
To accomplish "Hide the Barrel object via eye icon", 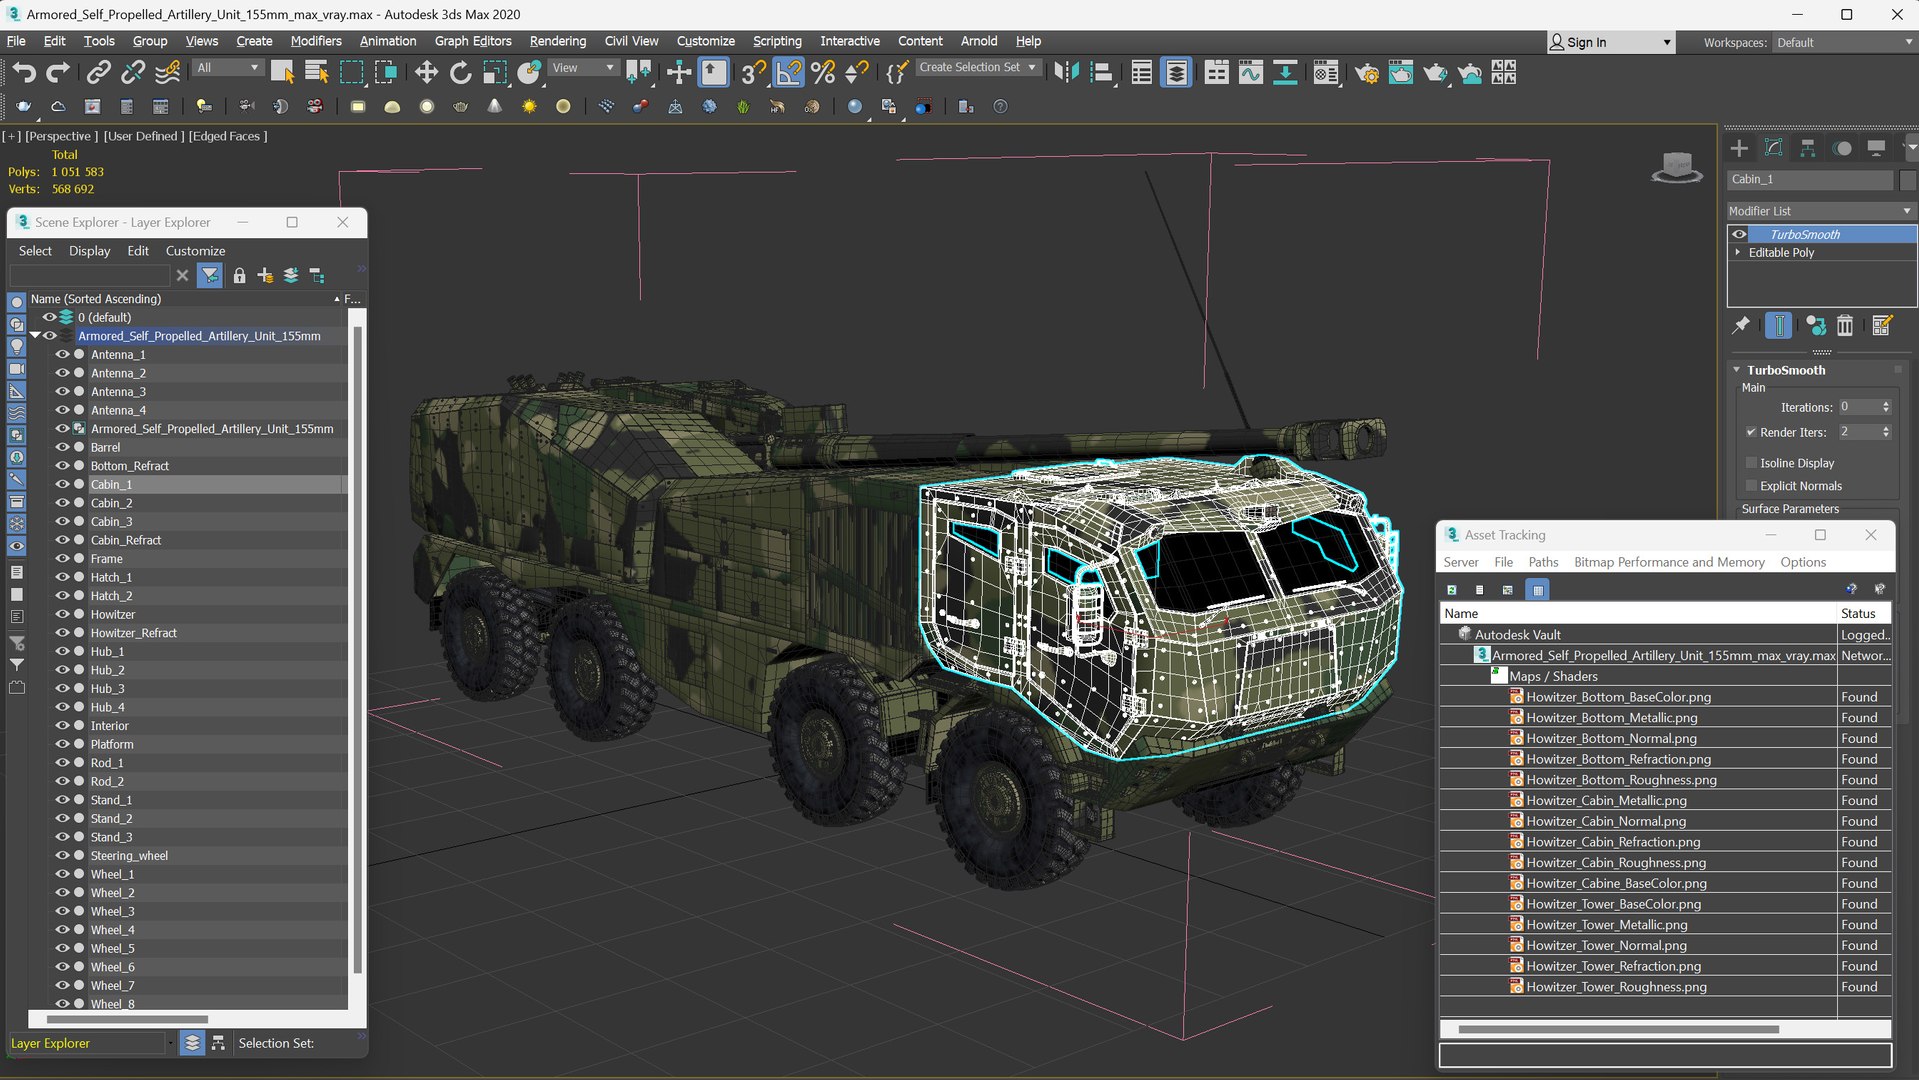I will click(x=62, y=447).
